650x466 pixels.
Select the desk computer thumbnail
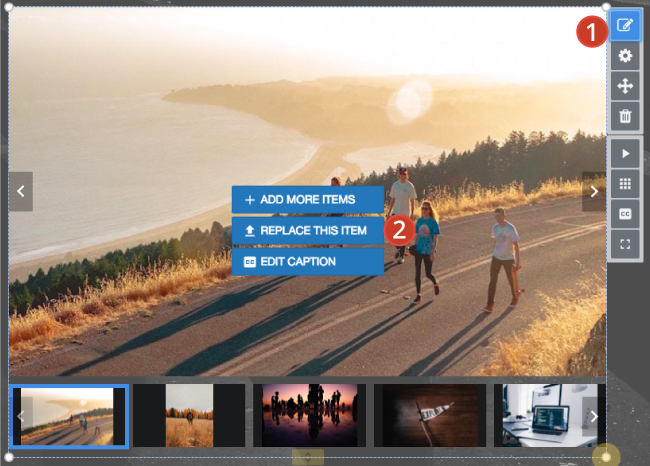point(540,416)
